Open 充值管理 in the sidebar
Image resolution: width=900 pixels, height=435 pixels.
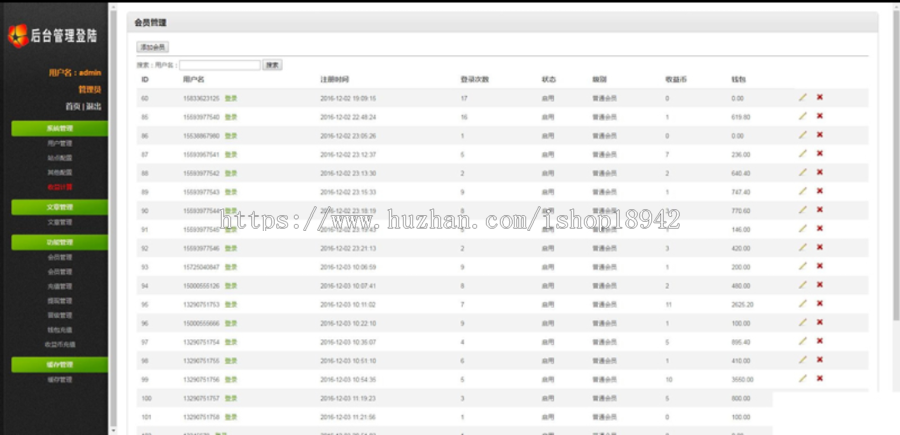tap(60, 286)
